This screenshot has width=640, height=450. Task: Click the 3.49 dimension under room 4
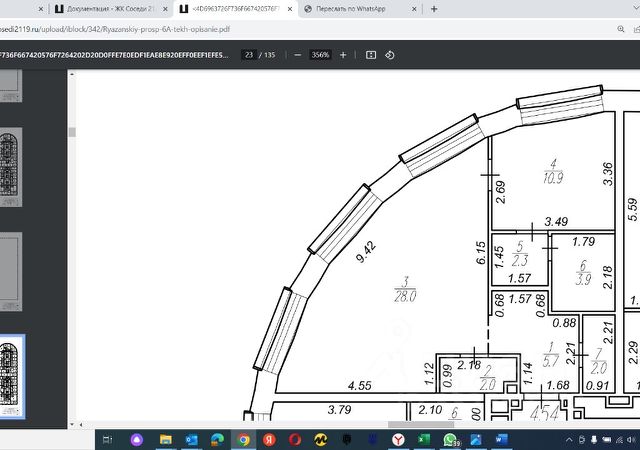[556, 221]
